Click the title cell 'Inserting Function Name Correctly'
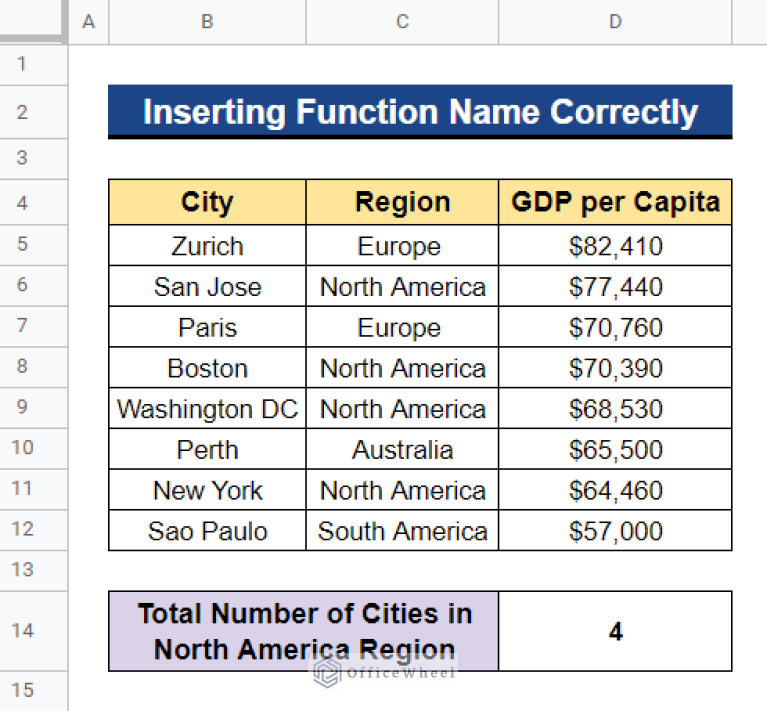 420,112
